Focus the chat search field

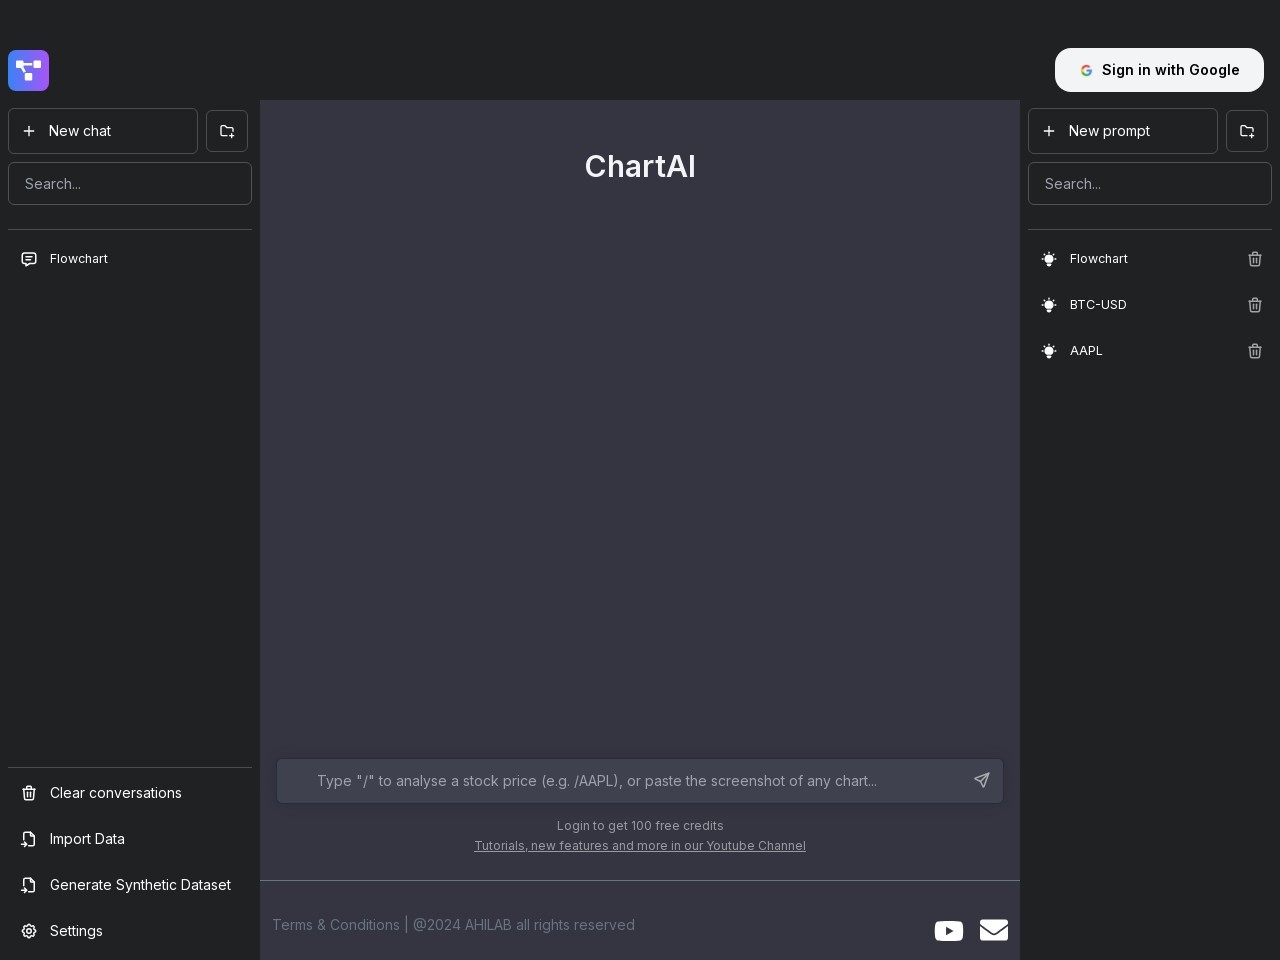coord(130,184)
